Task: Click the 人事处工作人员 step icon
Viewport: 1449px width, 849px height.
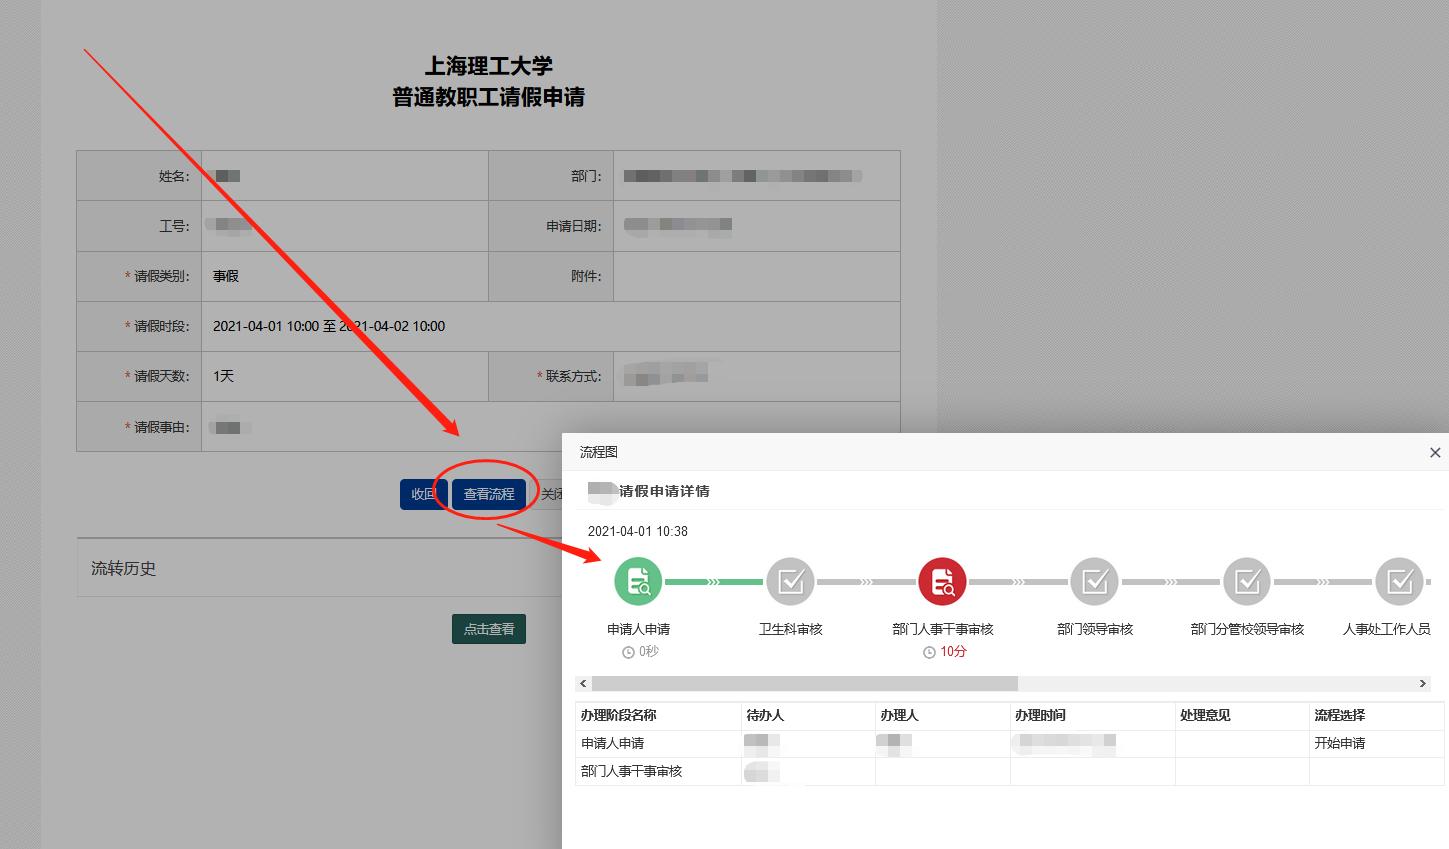Action: click(1399, 582)
